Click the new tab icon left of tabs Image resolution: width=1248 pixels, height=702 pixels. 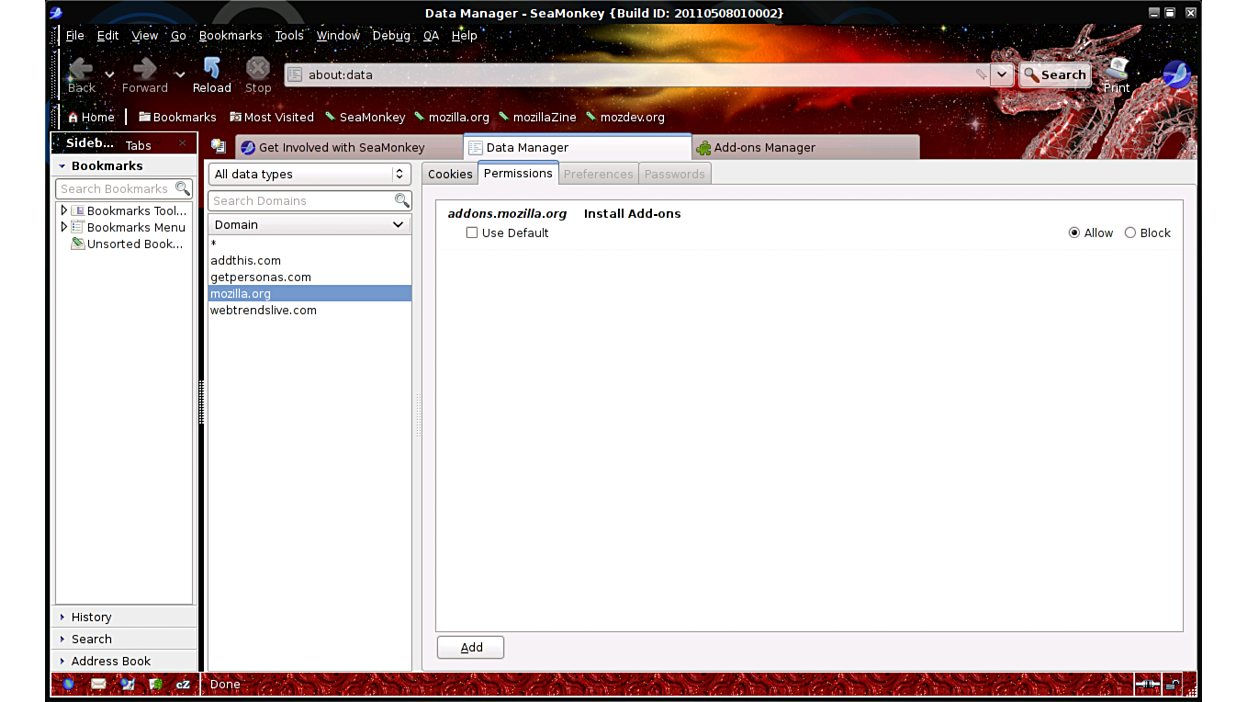pyautogui.click(x=218, y=147)
